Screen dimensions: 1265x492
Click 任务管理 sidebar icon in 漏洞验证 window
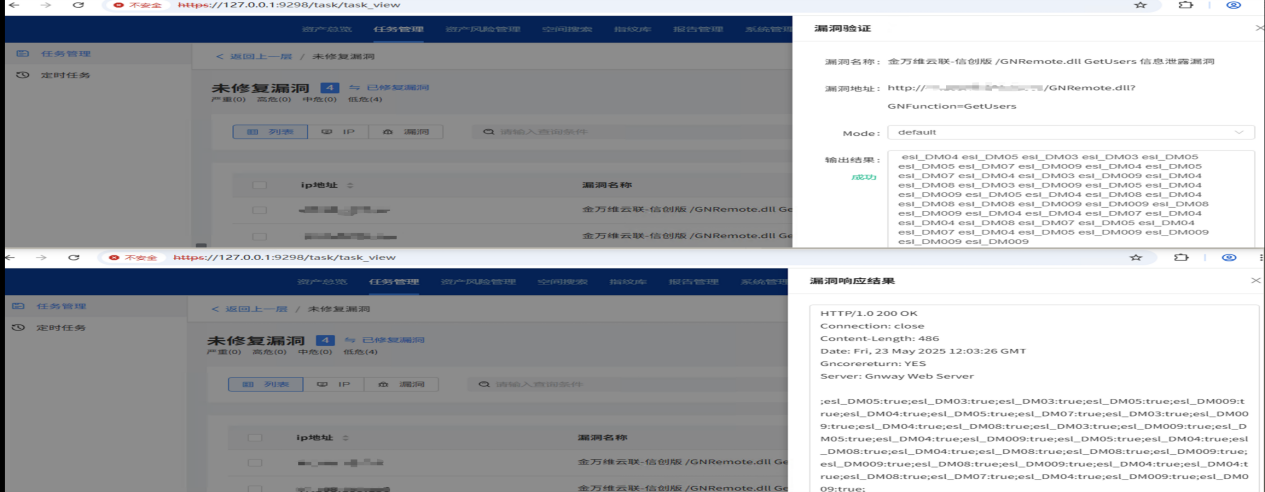(22, 54)
